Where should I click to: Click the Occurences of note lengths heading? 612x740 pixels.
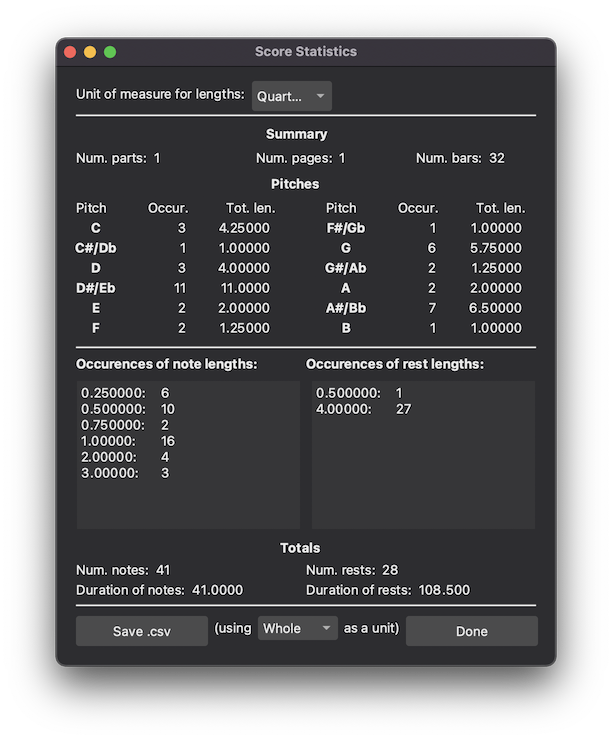166,364
